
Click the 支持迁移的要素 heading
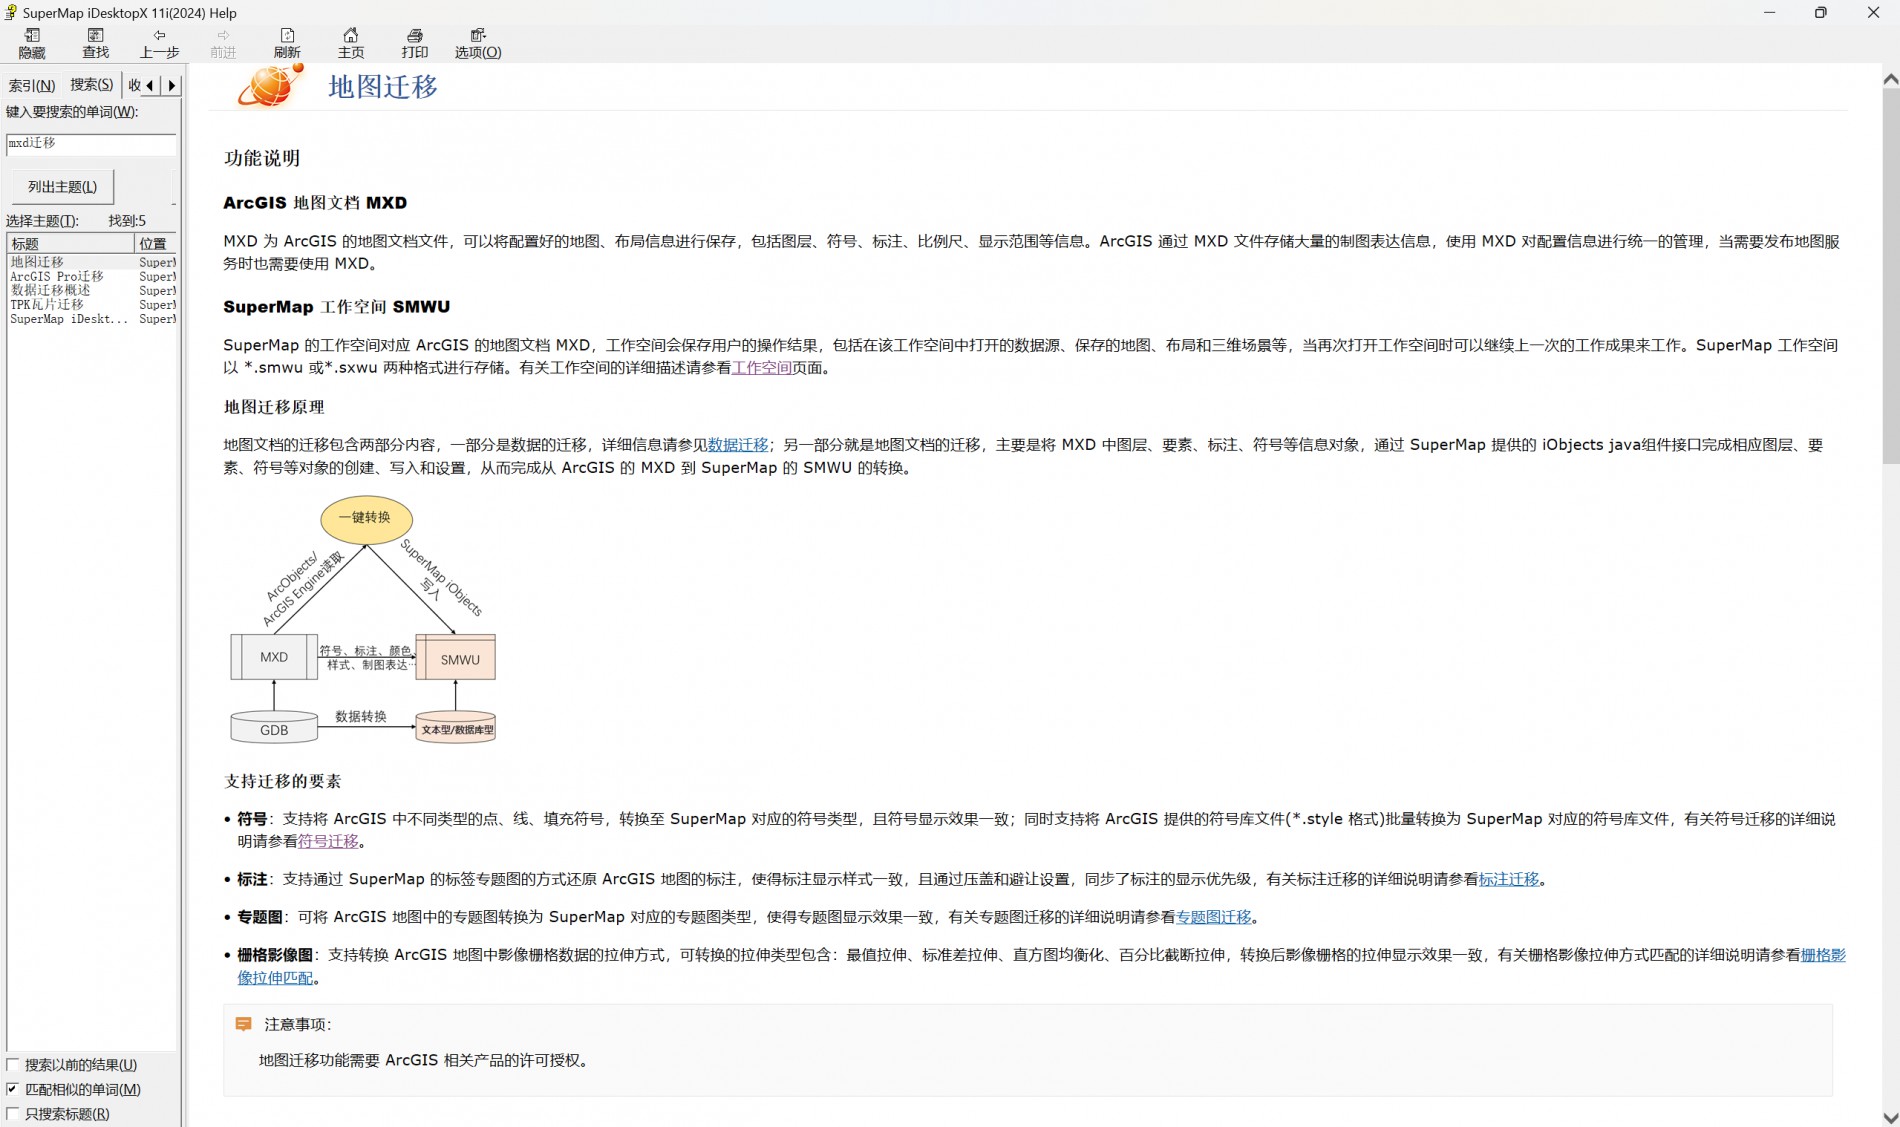[282, 781]
